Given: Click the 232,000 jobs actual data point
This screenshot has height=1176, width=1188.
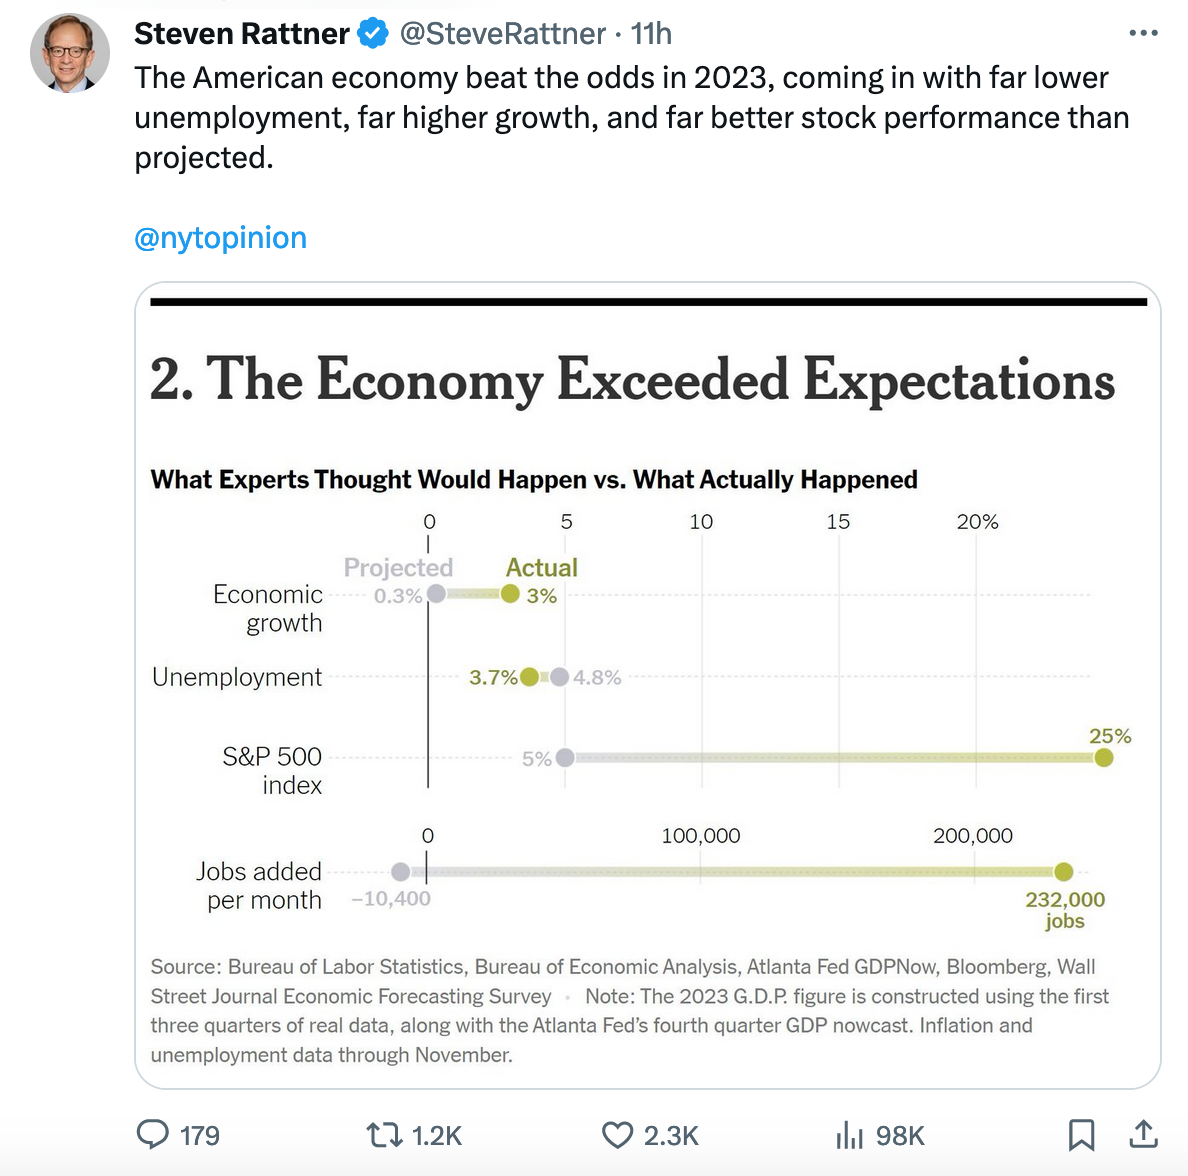Looking at the screenshot, I should click(1063, 872).
